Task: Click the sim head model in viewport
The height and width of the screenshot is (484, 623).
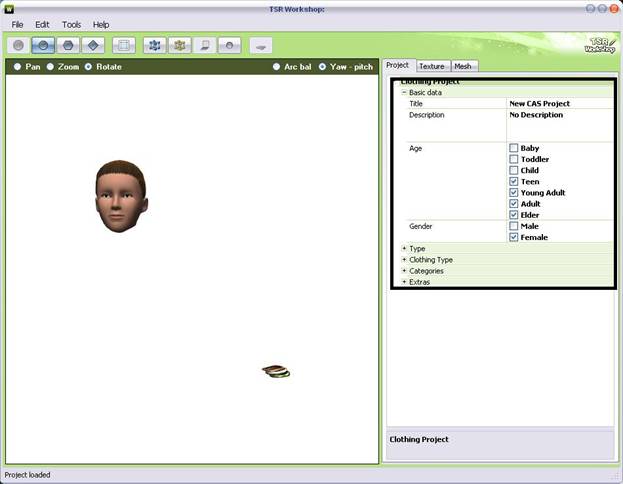Action: [121, 197]
